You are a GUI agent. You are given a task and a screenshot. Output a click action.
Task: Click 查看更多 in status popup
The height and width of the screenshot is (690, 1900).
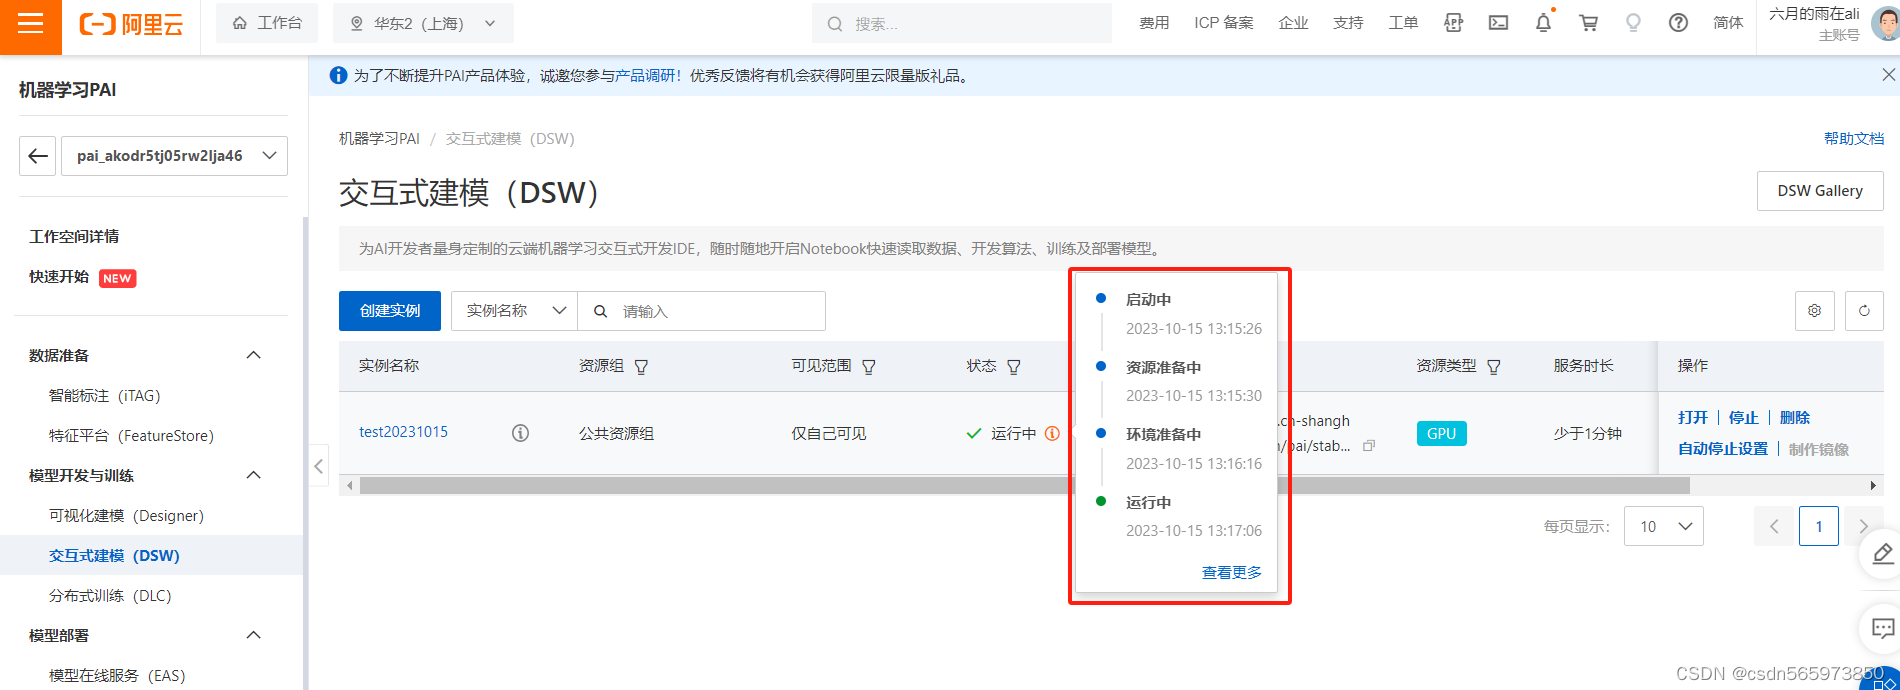1232,573
